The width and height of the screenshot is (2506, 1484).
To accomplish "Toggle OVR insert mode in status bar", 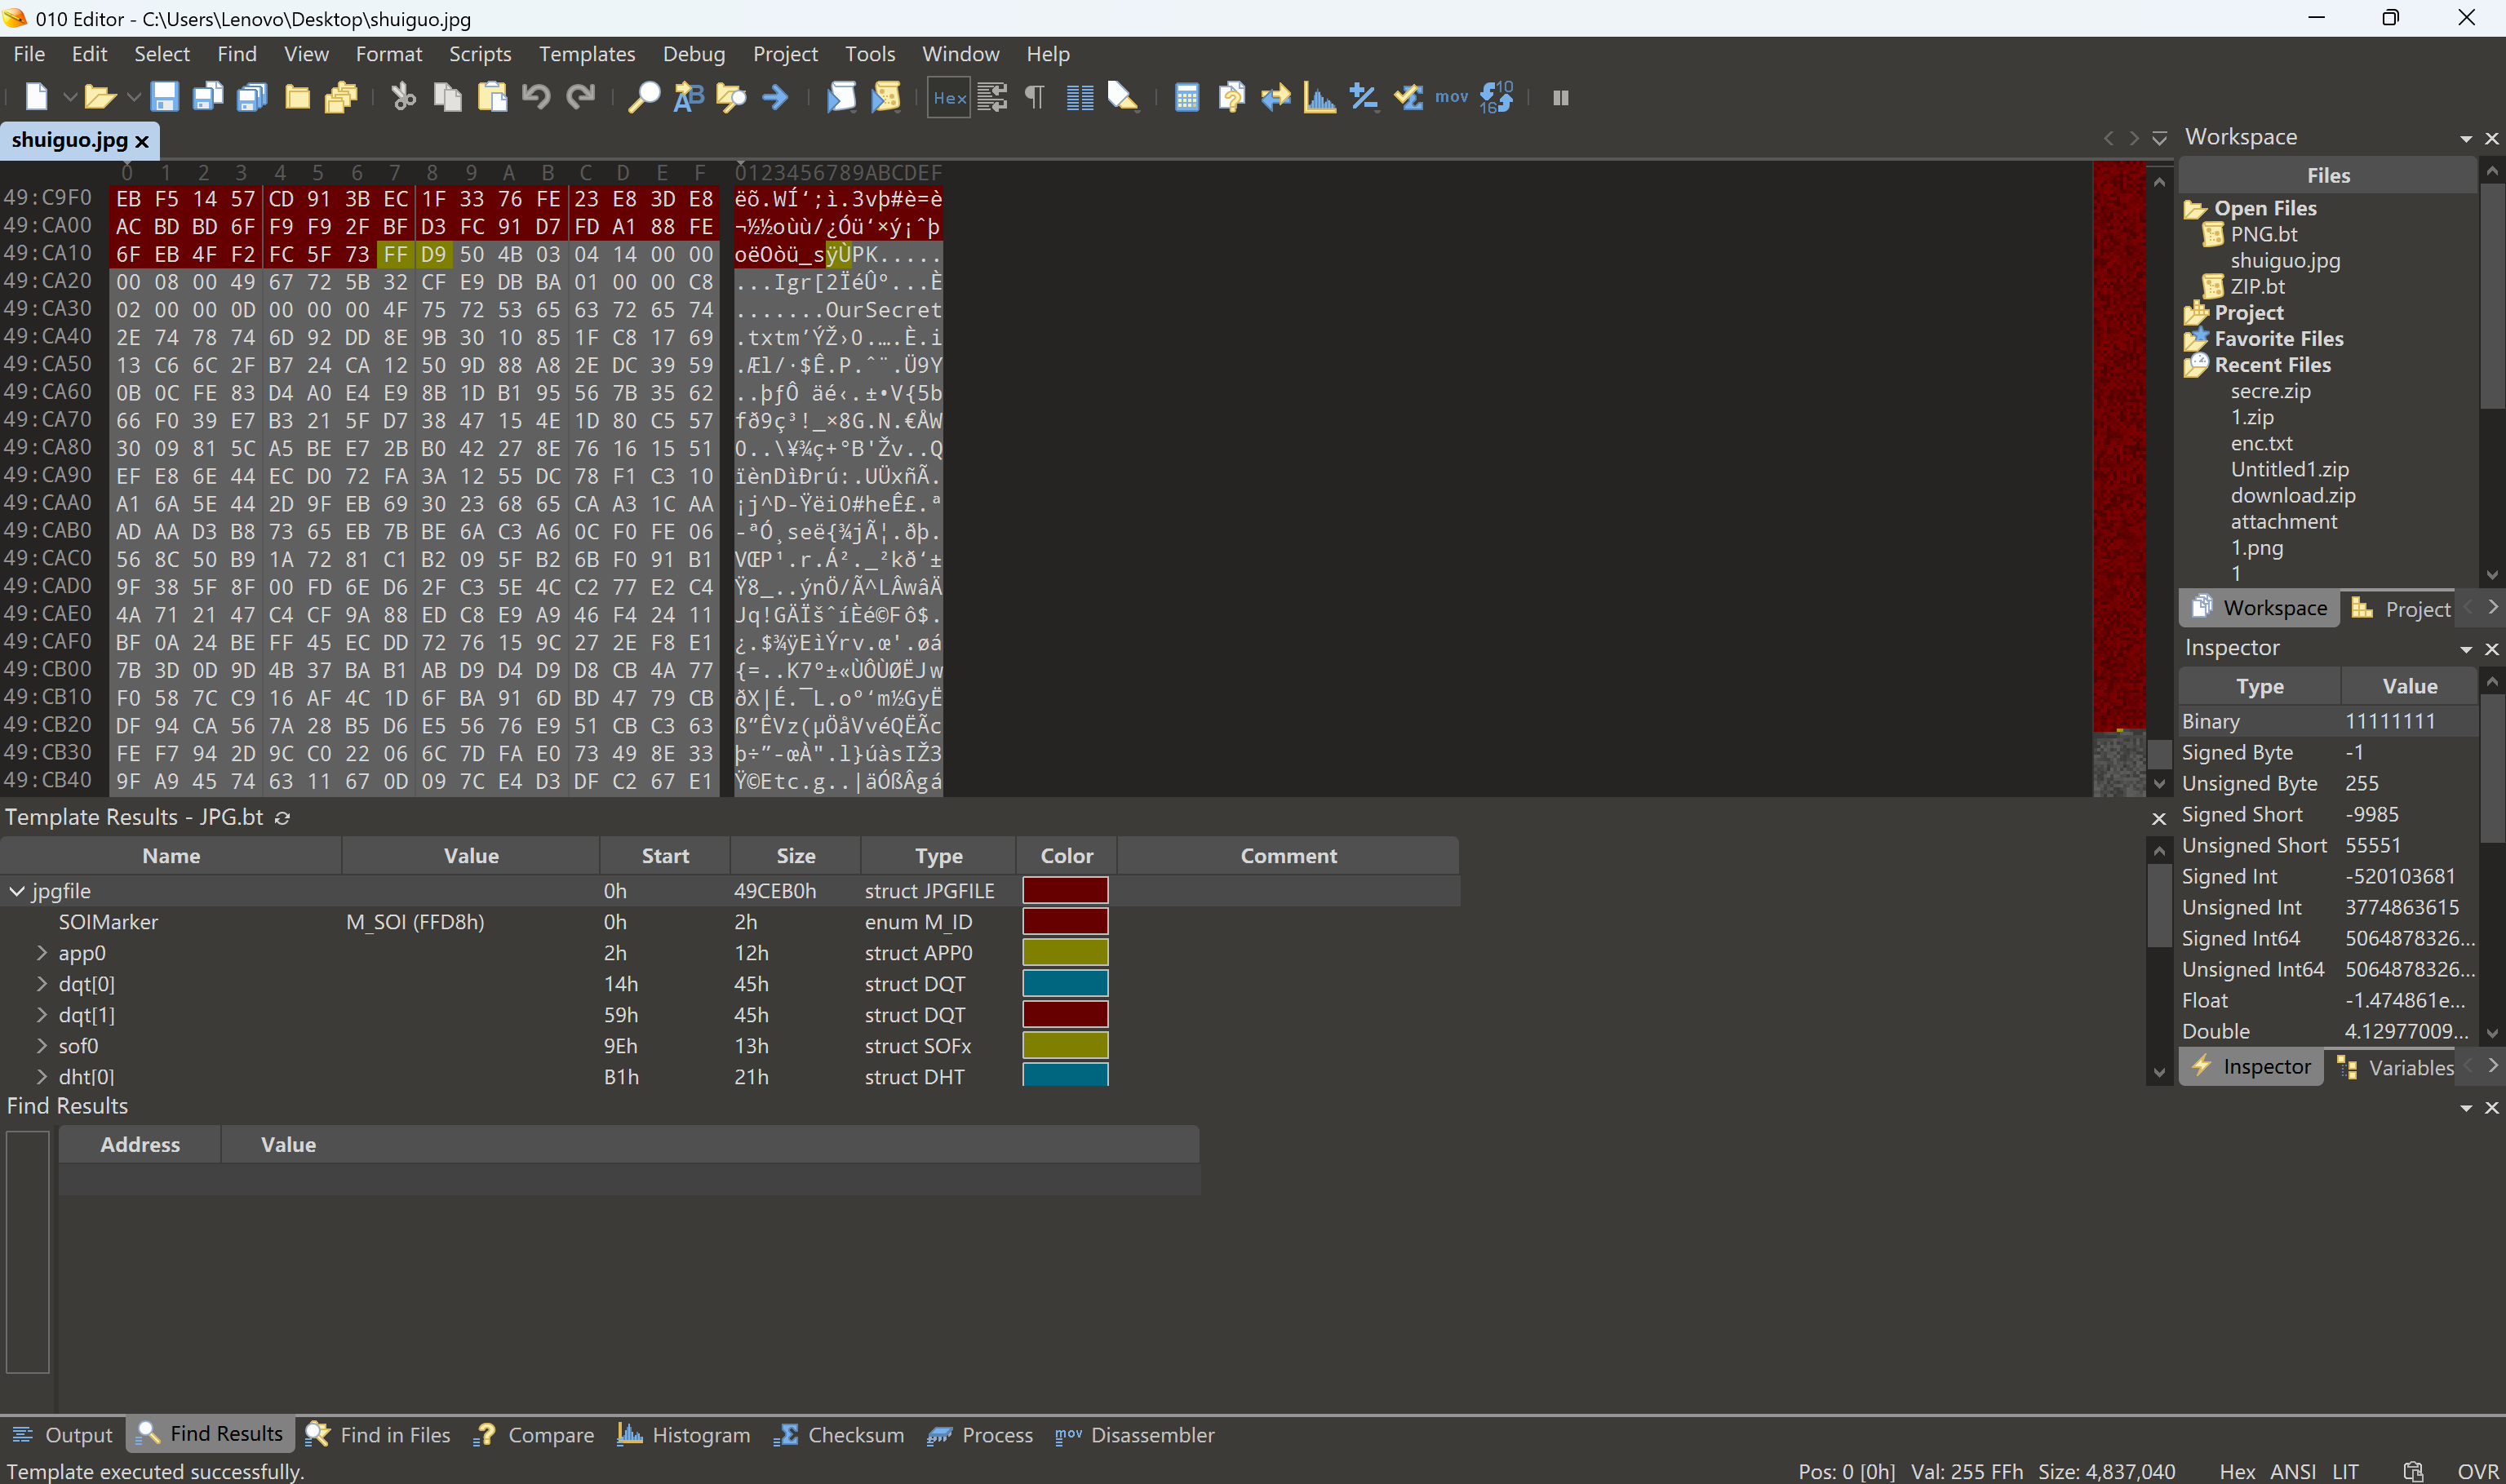I will tap(2478, 1471).
